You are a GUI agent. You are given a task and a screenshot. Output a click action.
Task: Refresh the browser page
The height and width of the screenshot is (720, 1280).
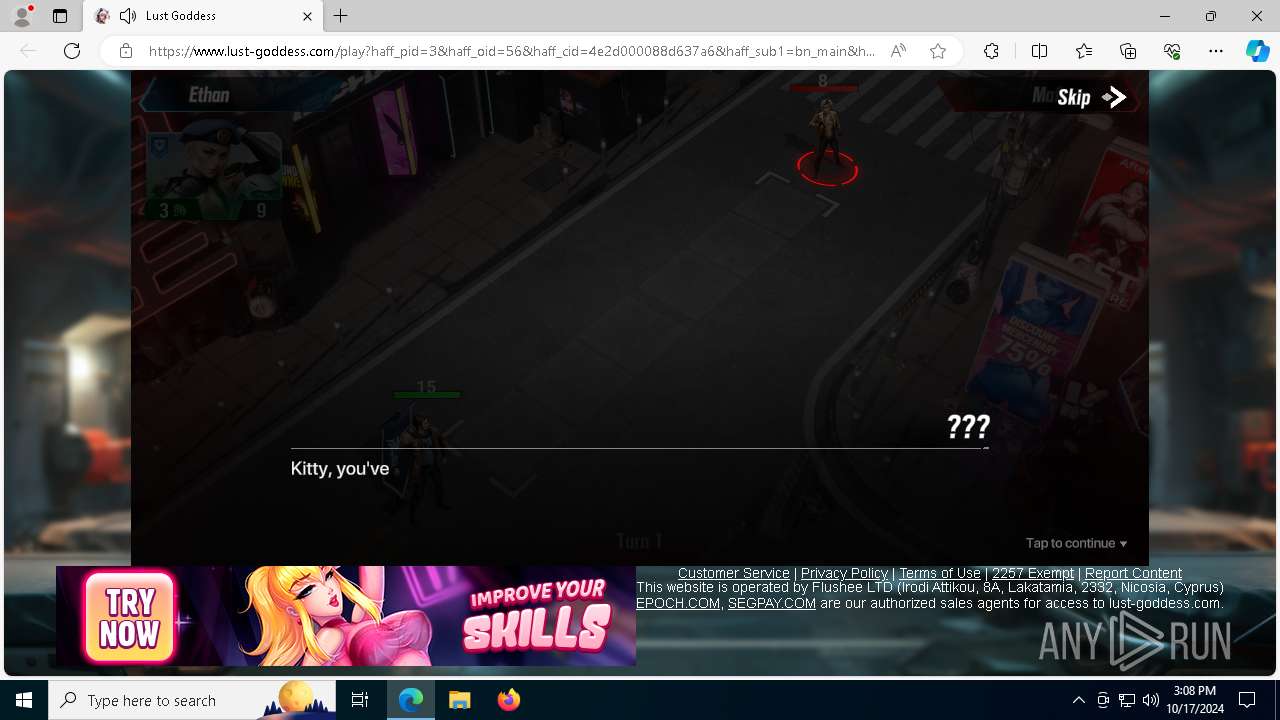pyautogui.click(x=72, y=51)
